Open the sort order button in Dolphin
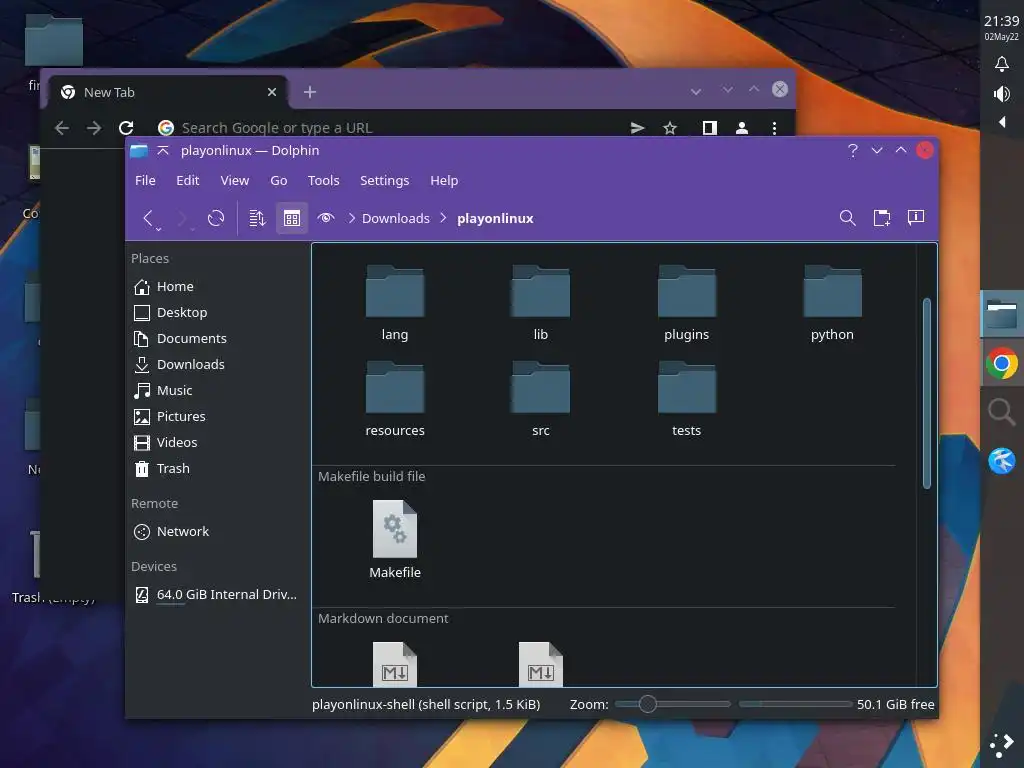This screenshot has width=1024, height=768. click(257, 218)
